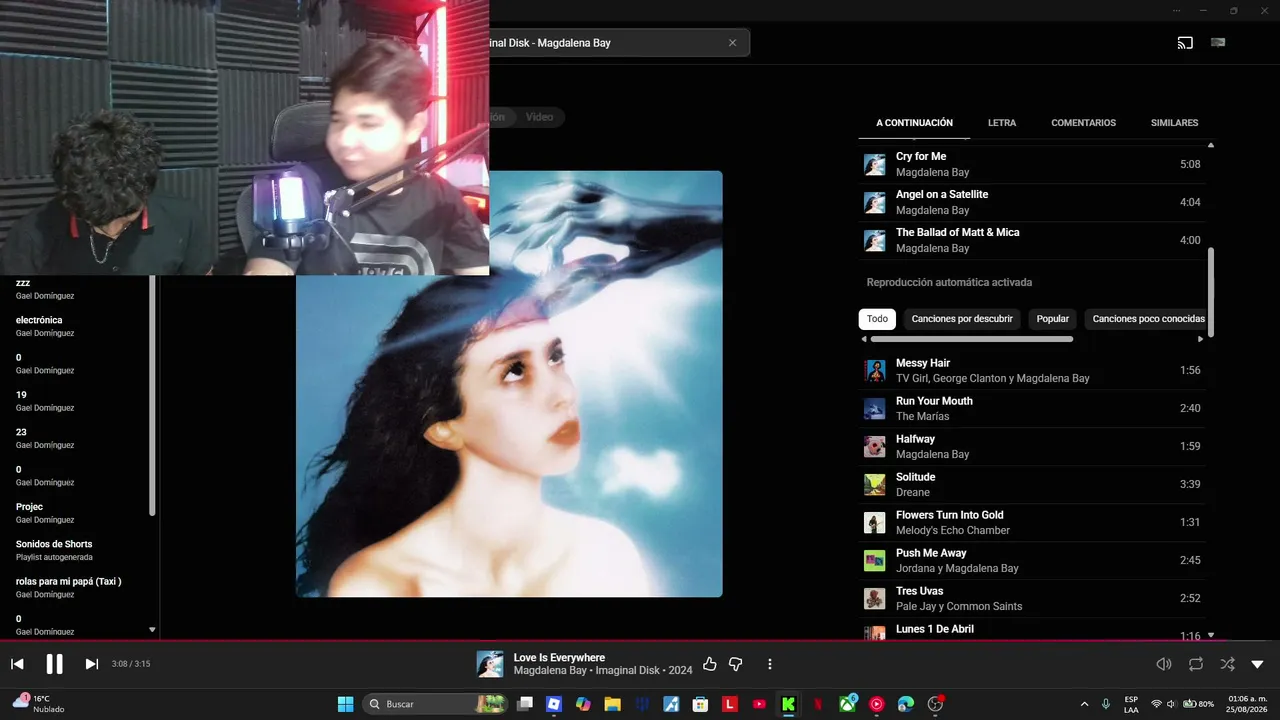Viewport: 1280px width, 720px height.
Task: Select the Todo filter chip
Action: [x=877, y=319]
